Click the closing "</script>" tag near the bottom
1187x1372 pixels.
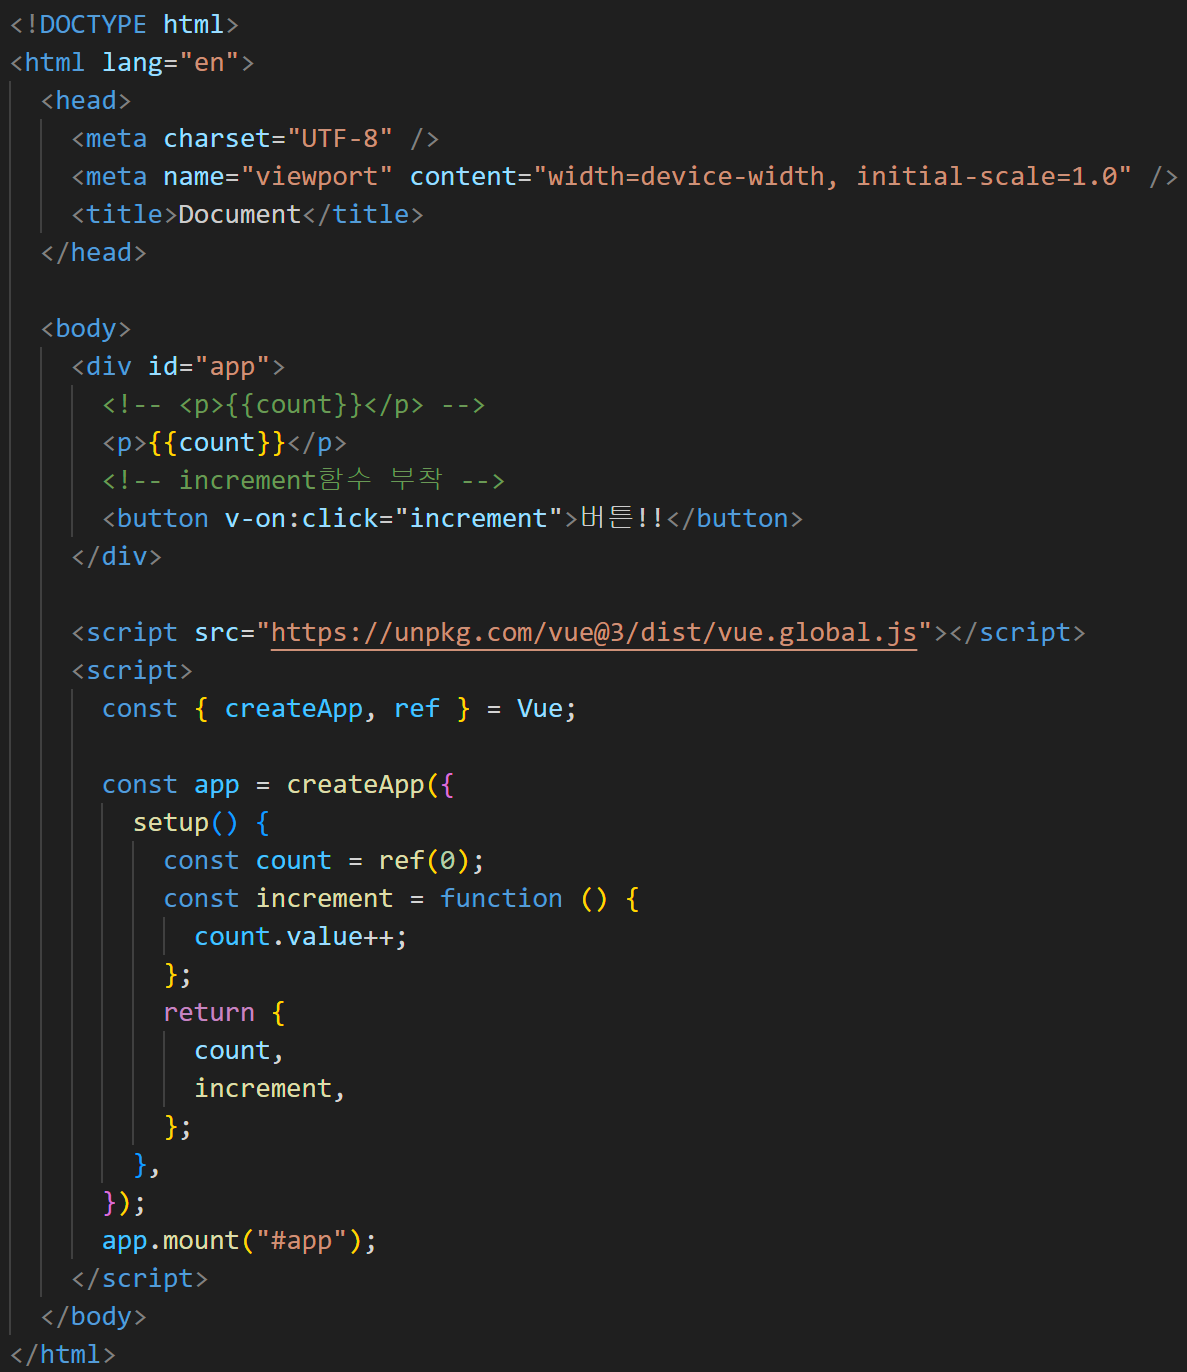coord(140,1279)
